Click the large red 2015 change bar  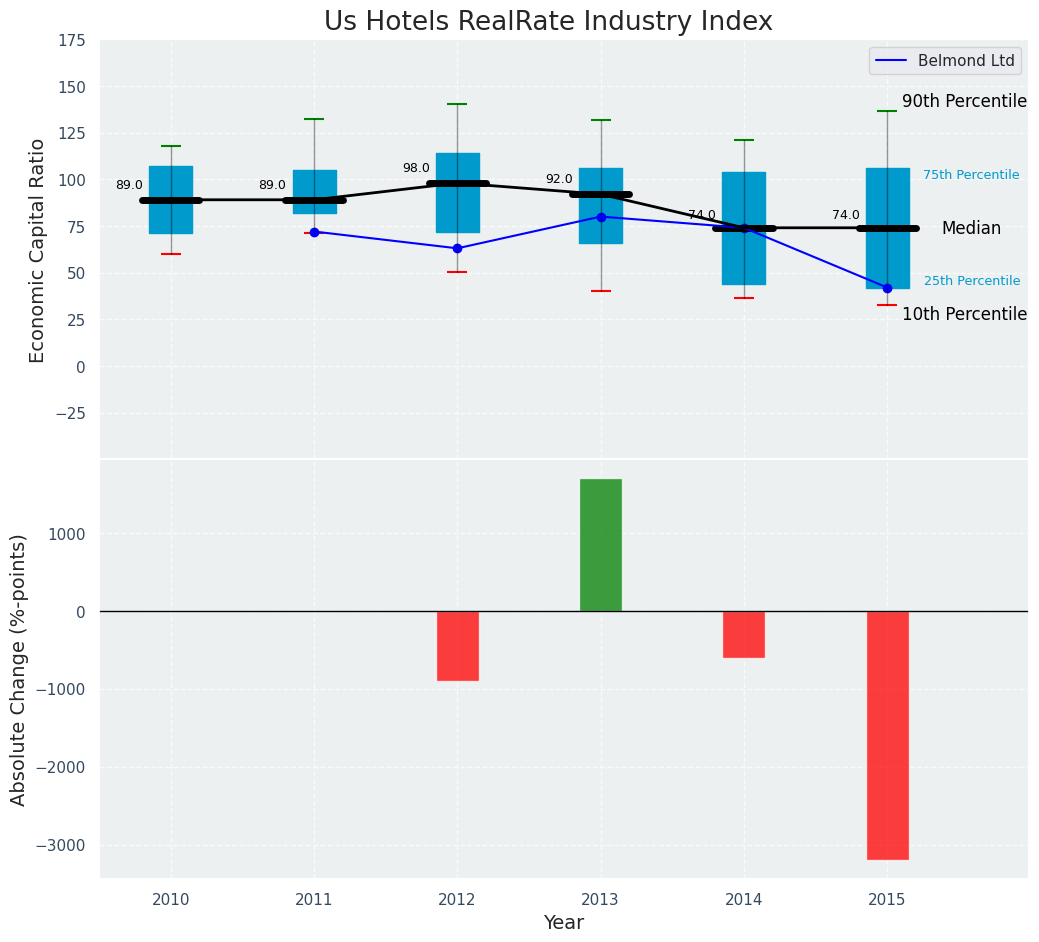click(887, 735)
